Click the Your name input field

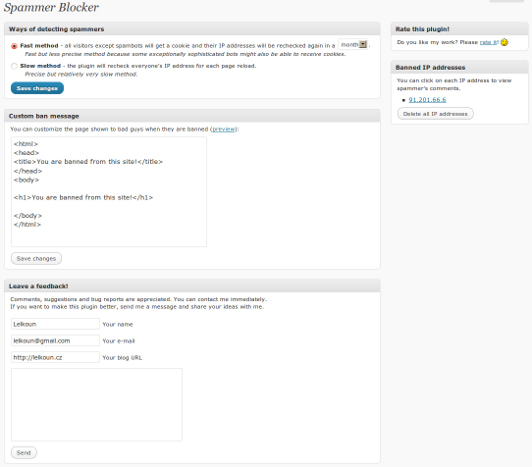55,324
